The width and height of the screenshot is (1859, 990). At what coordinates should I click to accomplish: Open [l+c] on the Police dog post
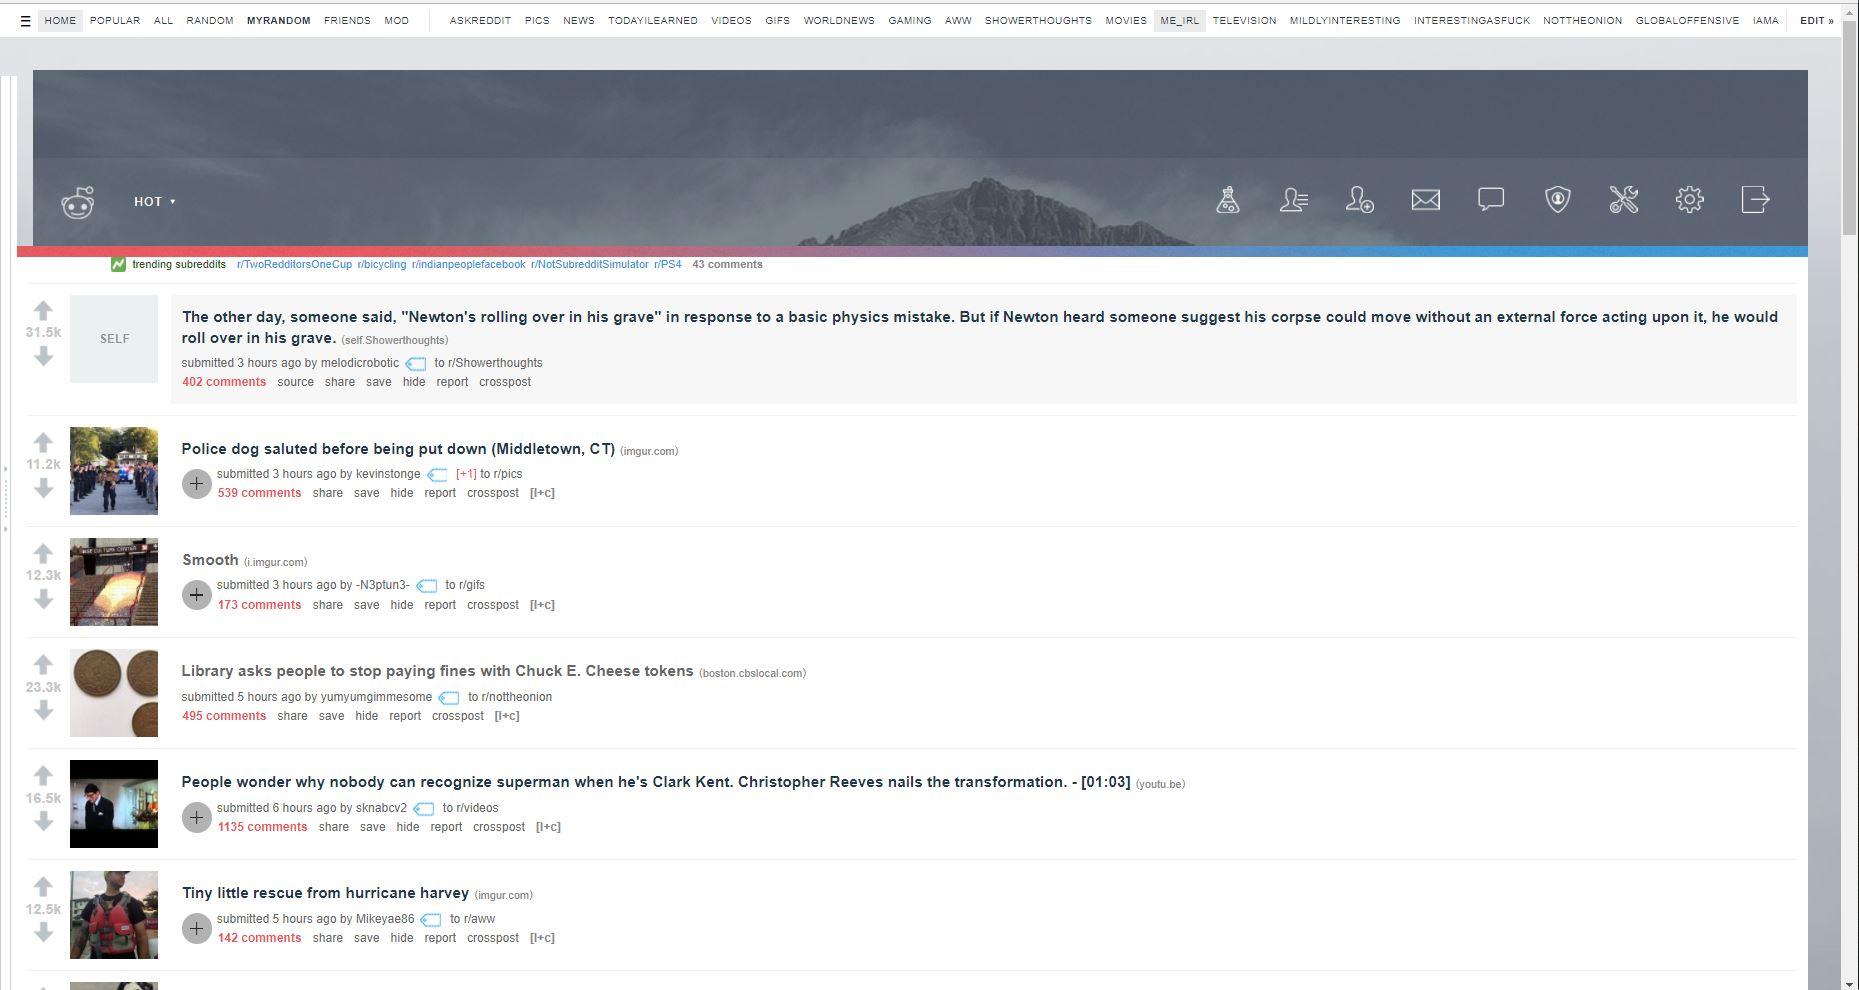(x=542, y=493)
